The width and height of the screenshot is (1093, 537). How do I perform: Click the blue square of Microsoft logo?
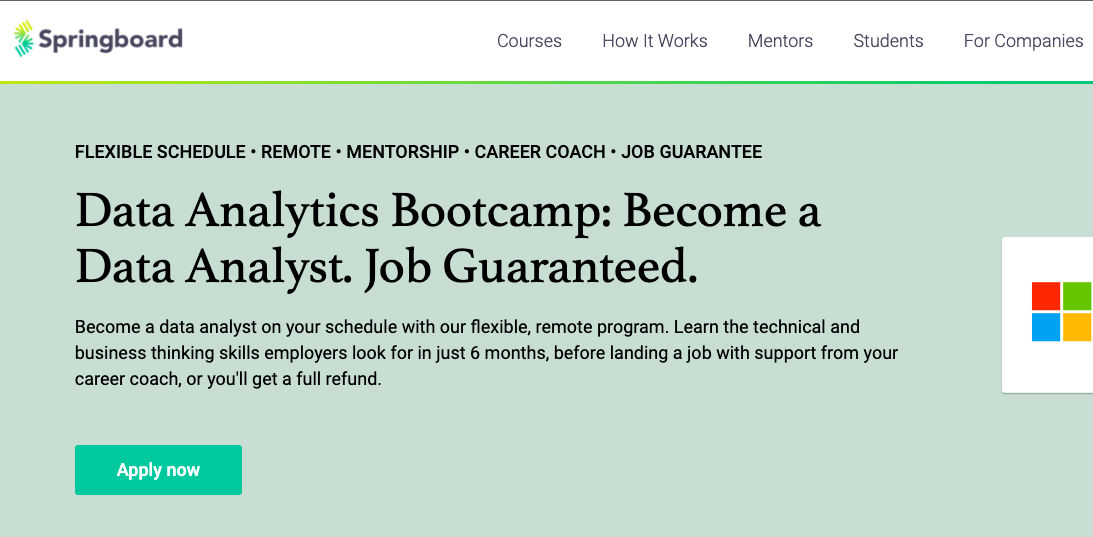[x=1046, y=327]
